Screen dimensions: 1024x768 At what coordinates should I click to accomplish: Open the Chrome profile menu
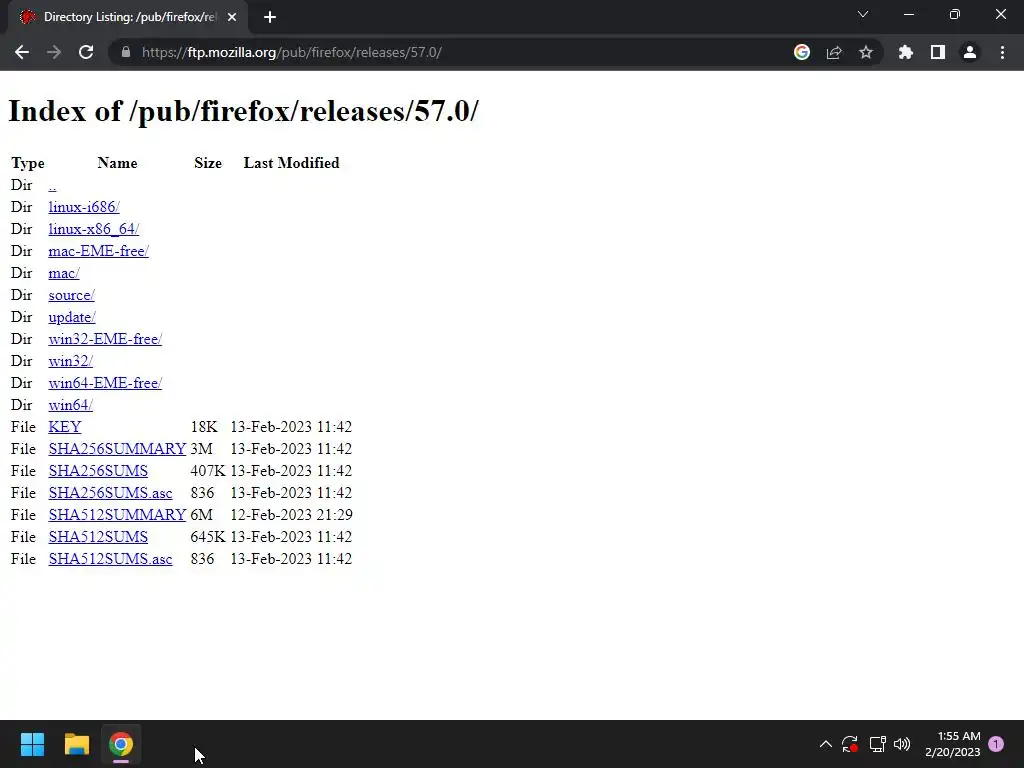click(970, 52)
